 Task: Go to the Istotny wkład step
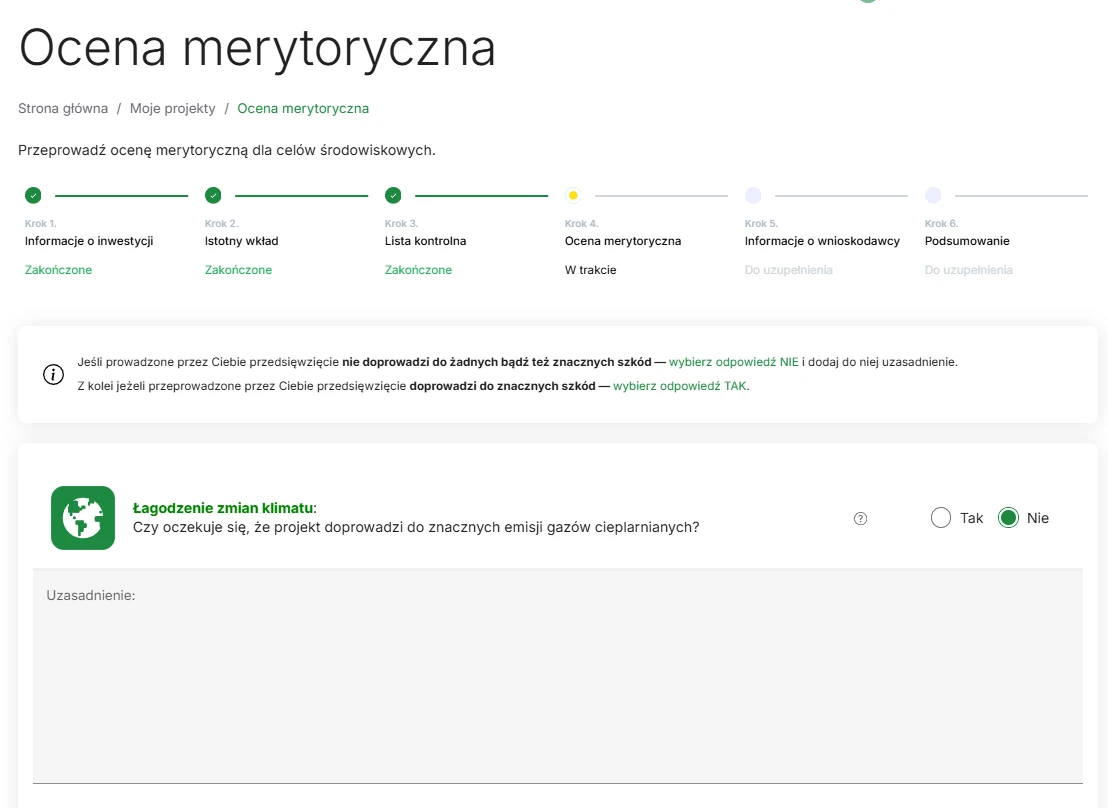coord(241,241)
